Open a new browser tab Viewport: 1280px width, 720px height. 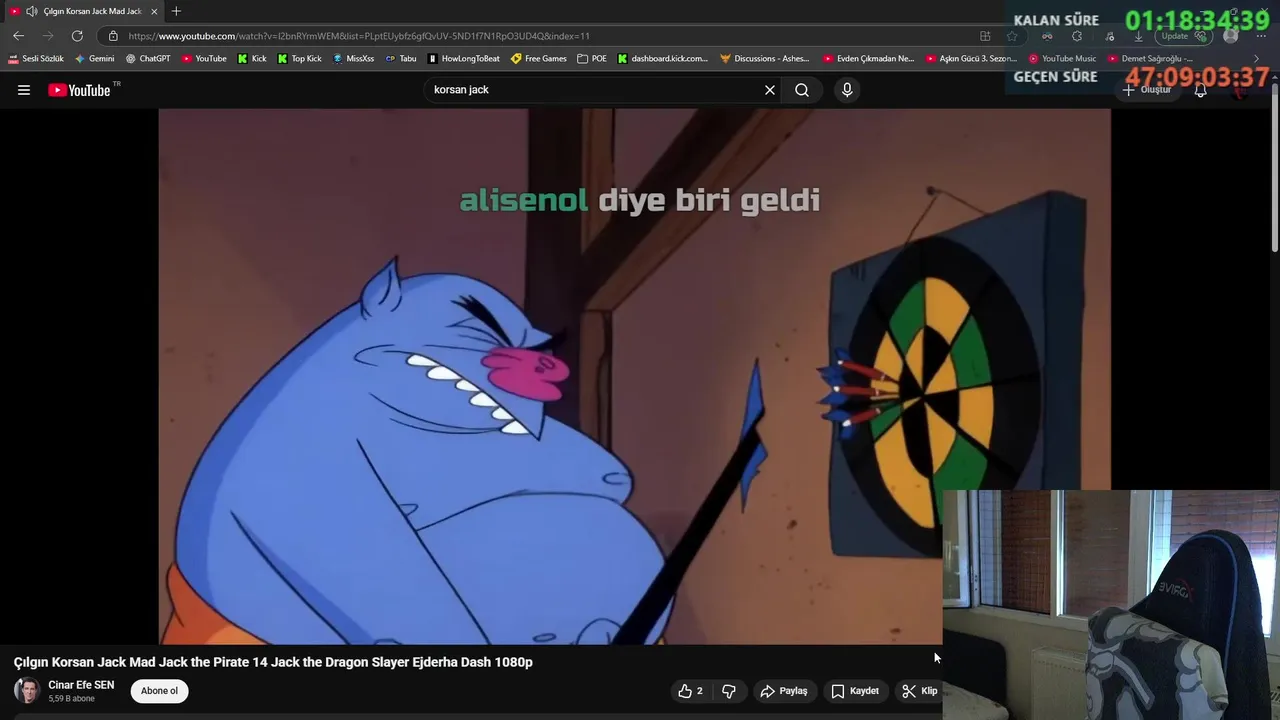point(176,11)
